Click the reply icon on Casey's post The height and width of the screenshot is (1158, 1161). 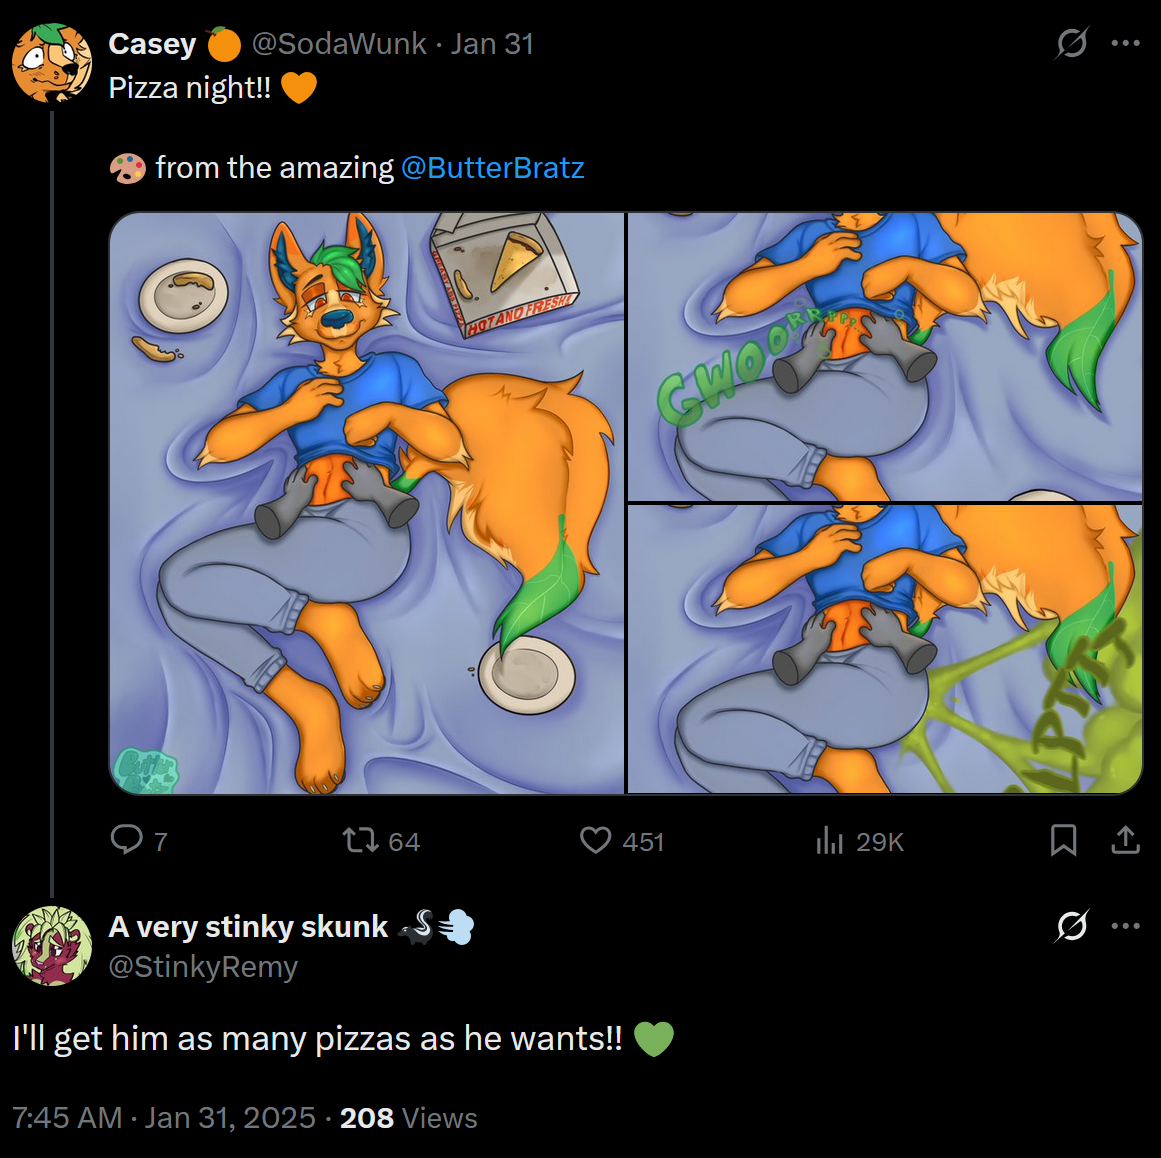pyautogui.click(x=127, y=840)
